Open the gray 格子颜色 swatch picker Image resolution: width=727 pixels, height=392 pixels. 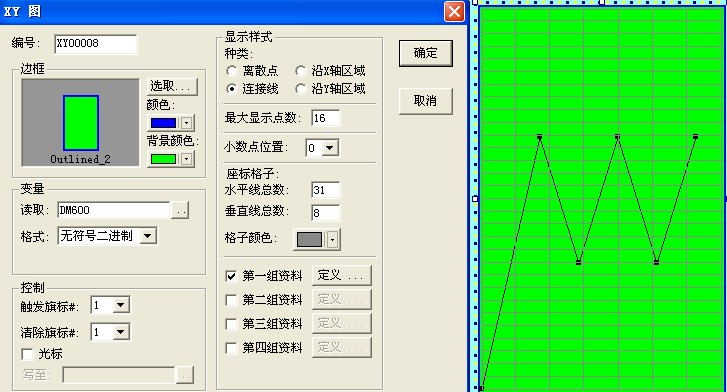[x=317, y=239]
